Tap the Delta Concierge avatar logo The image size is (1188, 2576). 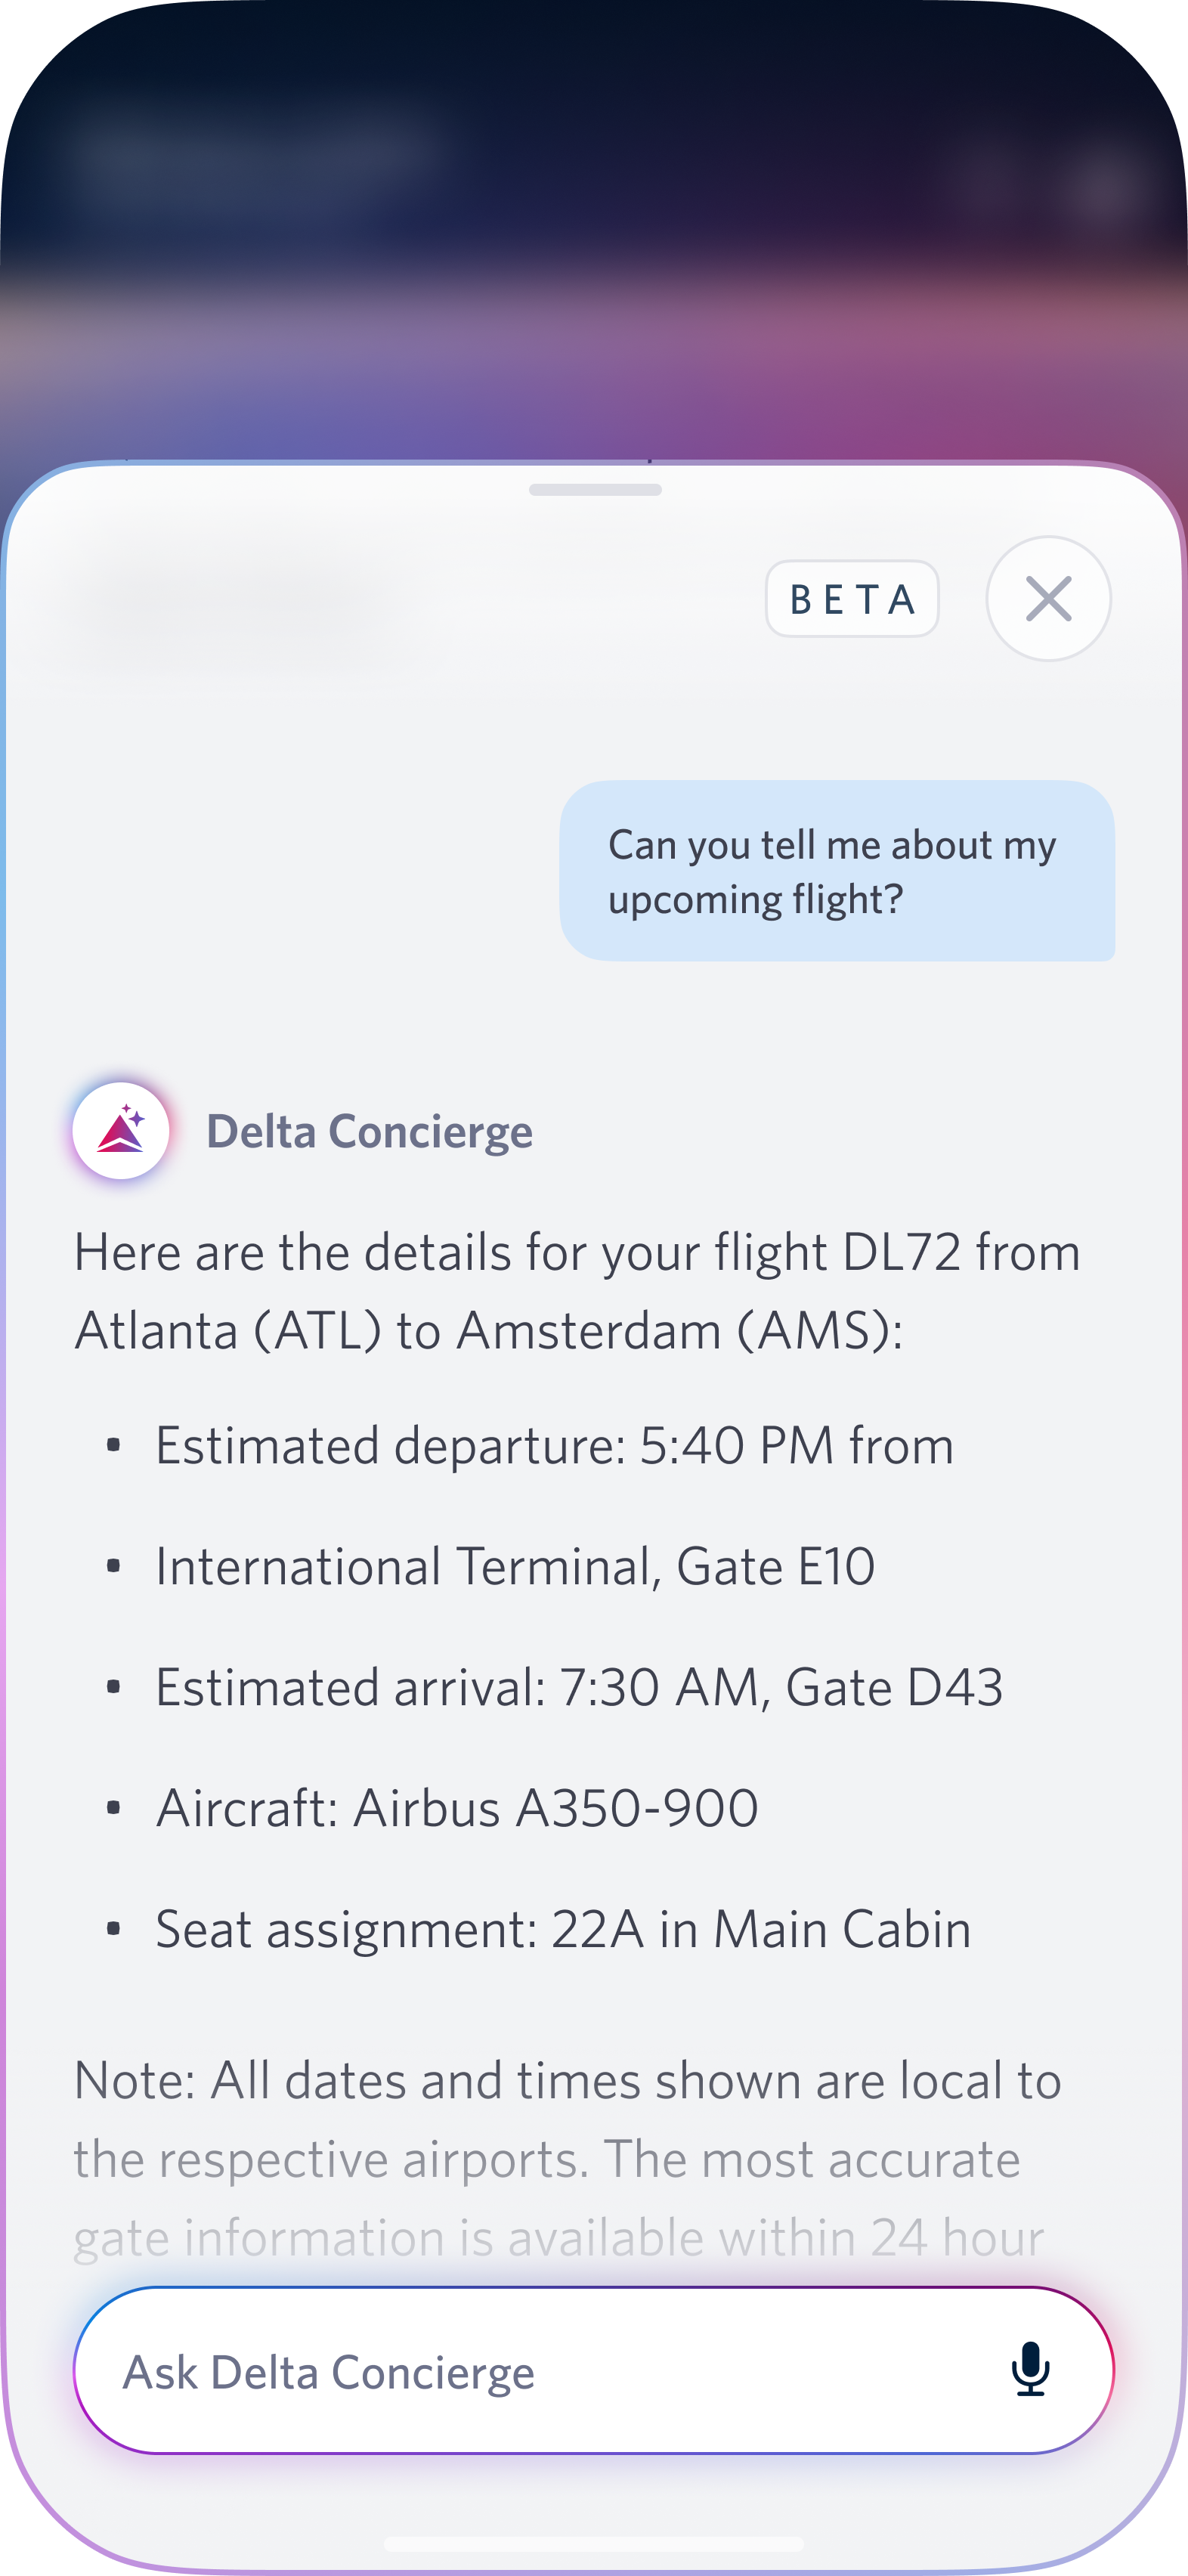[x=121, y=1131]
